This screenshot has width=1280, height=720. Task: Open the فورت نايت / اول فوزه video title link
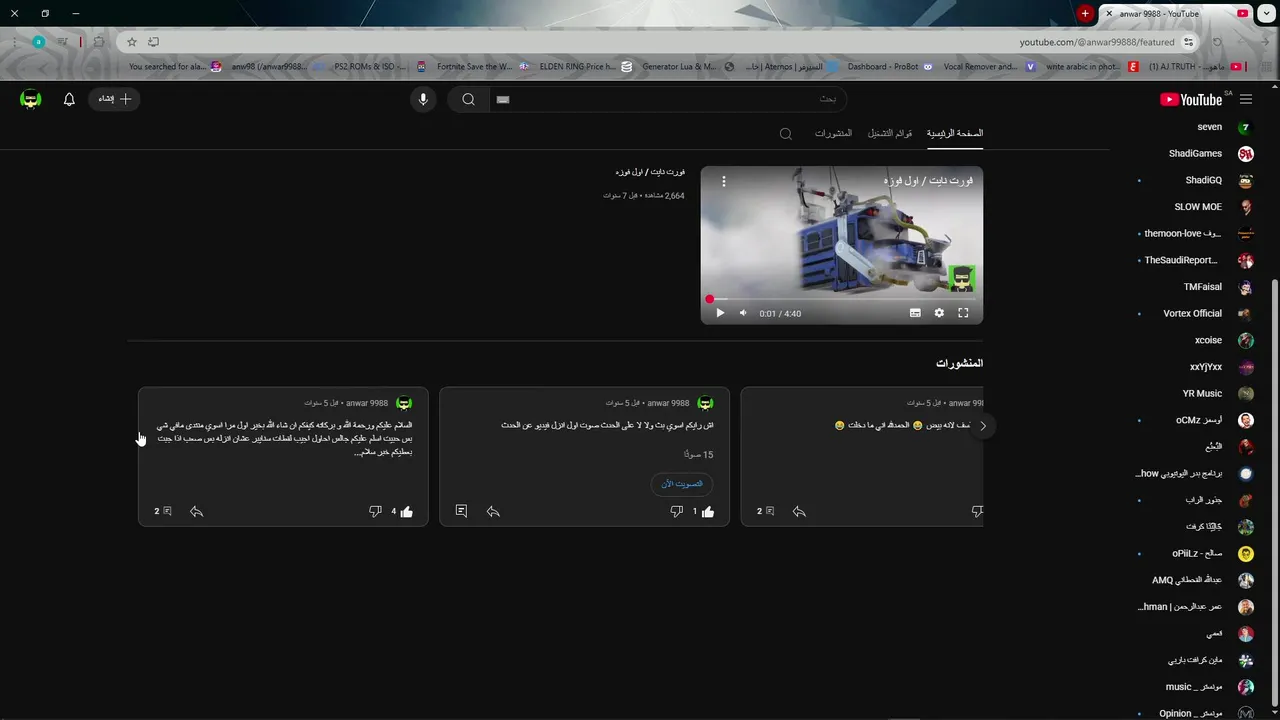[650, 172]
